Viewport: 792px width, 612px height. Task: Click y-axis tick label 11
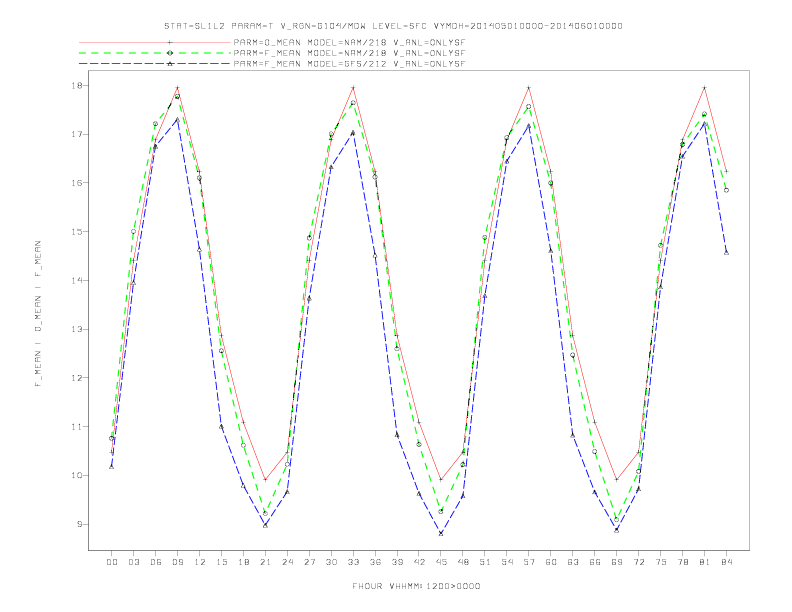coord(77,427)
